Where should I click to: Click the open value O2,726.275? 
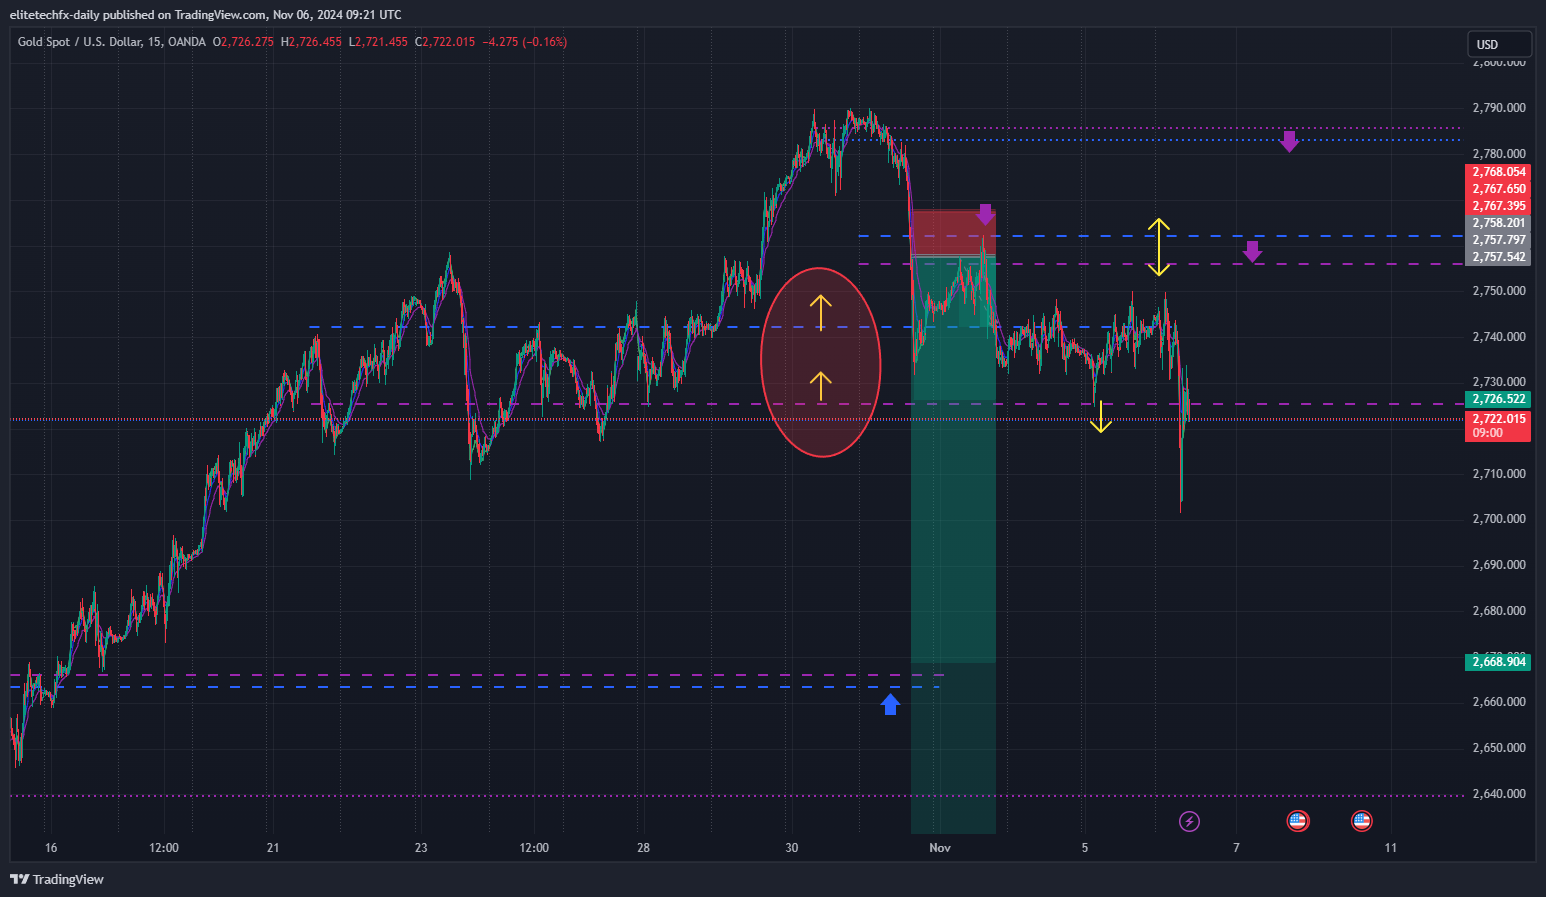coord(243,42)
